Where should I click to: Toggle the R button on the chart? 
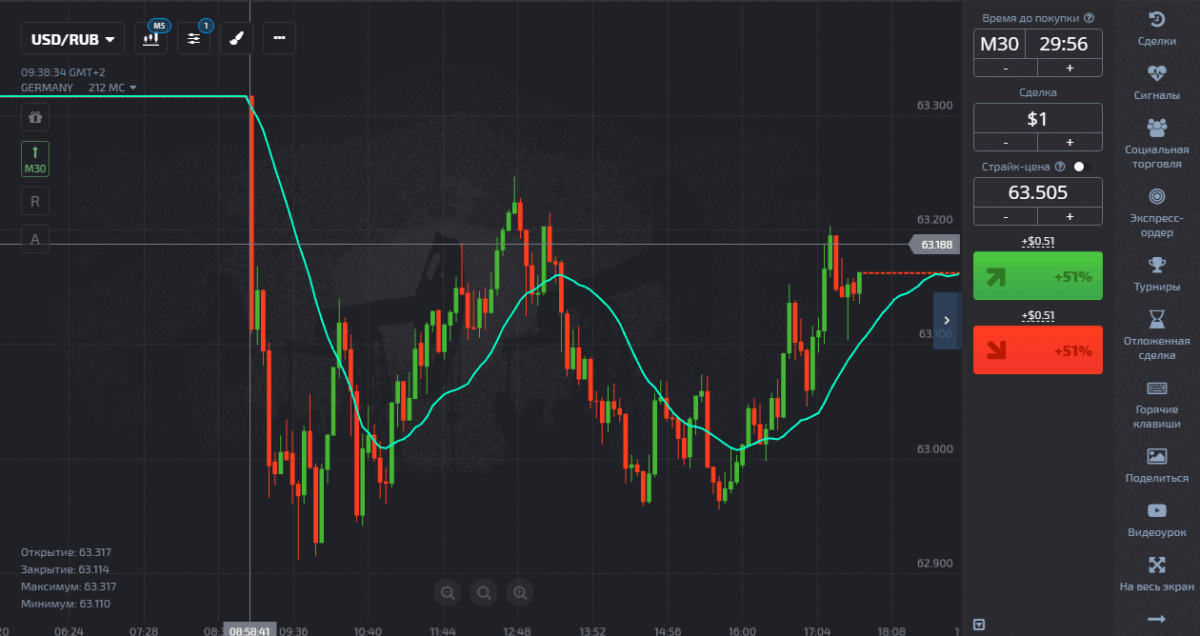click(35, 201)
